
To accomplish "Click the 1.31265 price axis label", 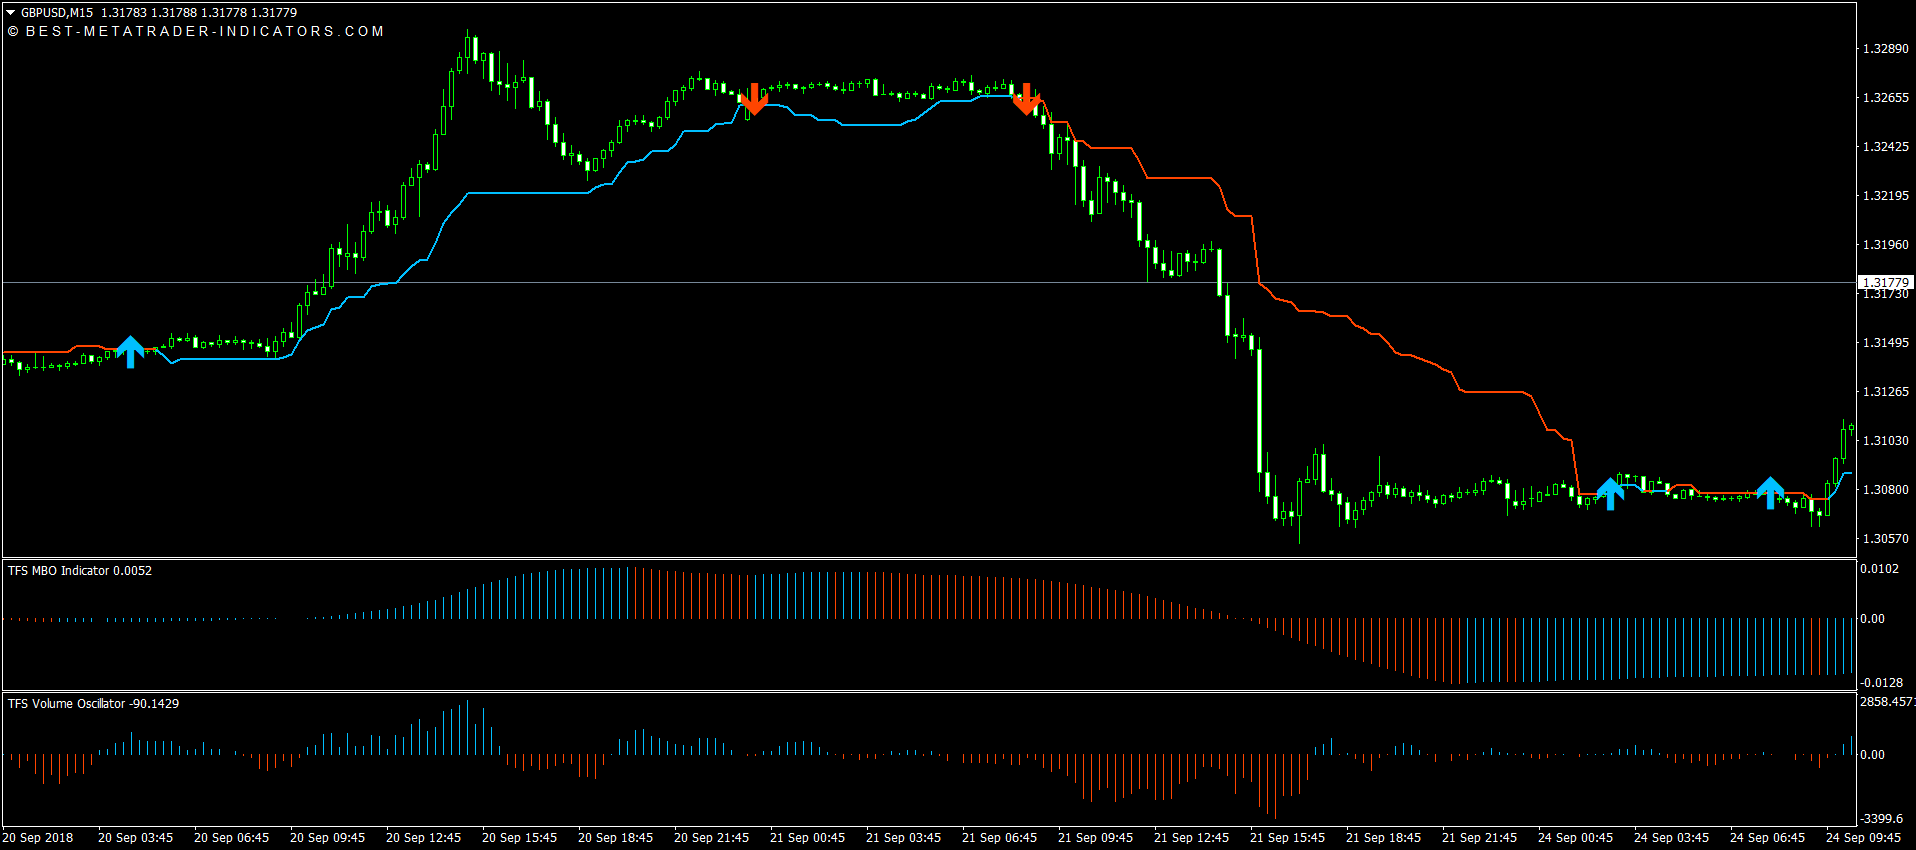I will click(x=1885, y=392).
